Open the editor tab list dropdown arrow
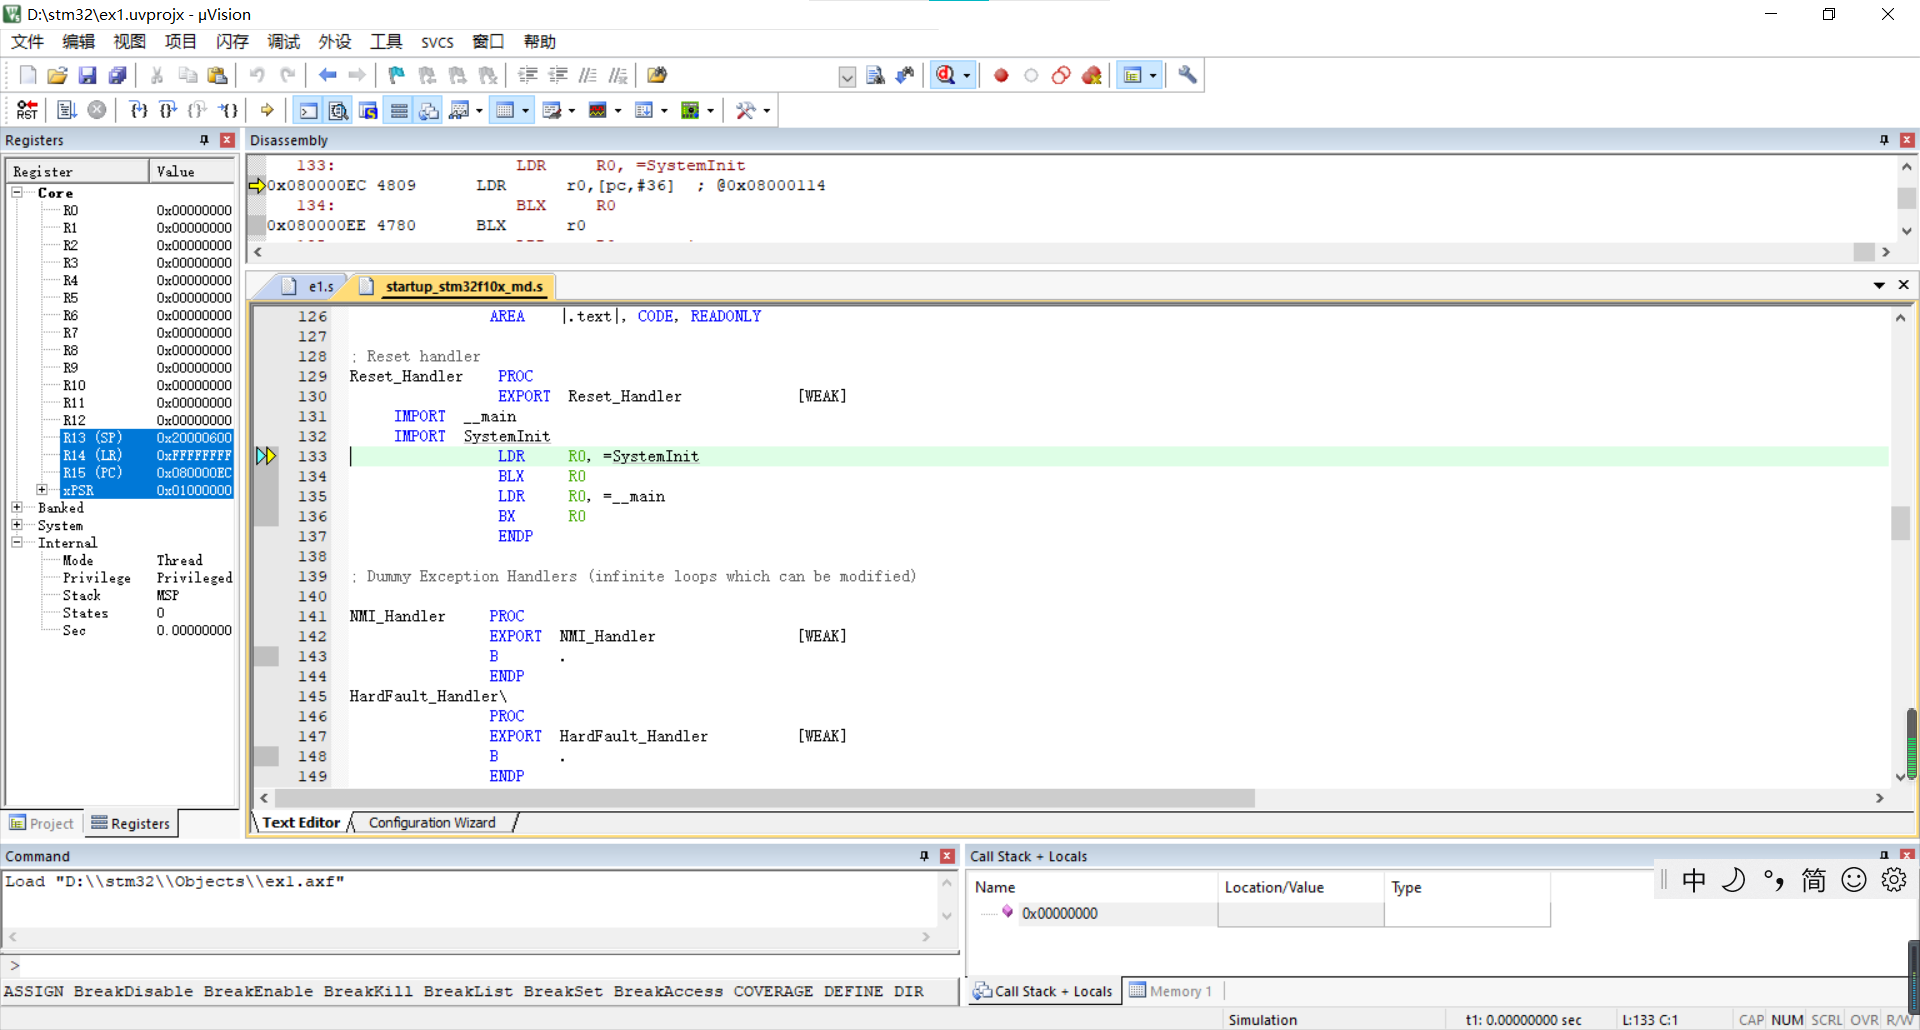 pos(1879,285)
